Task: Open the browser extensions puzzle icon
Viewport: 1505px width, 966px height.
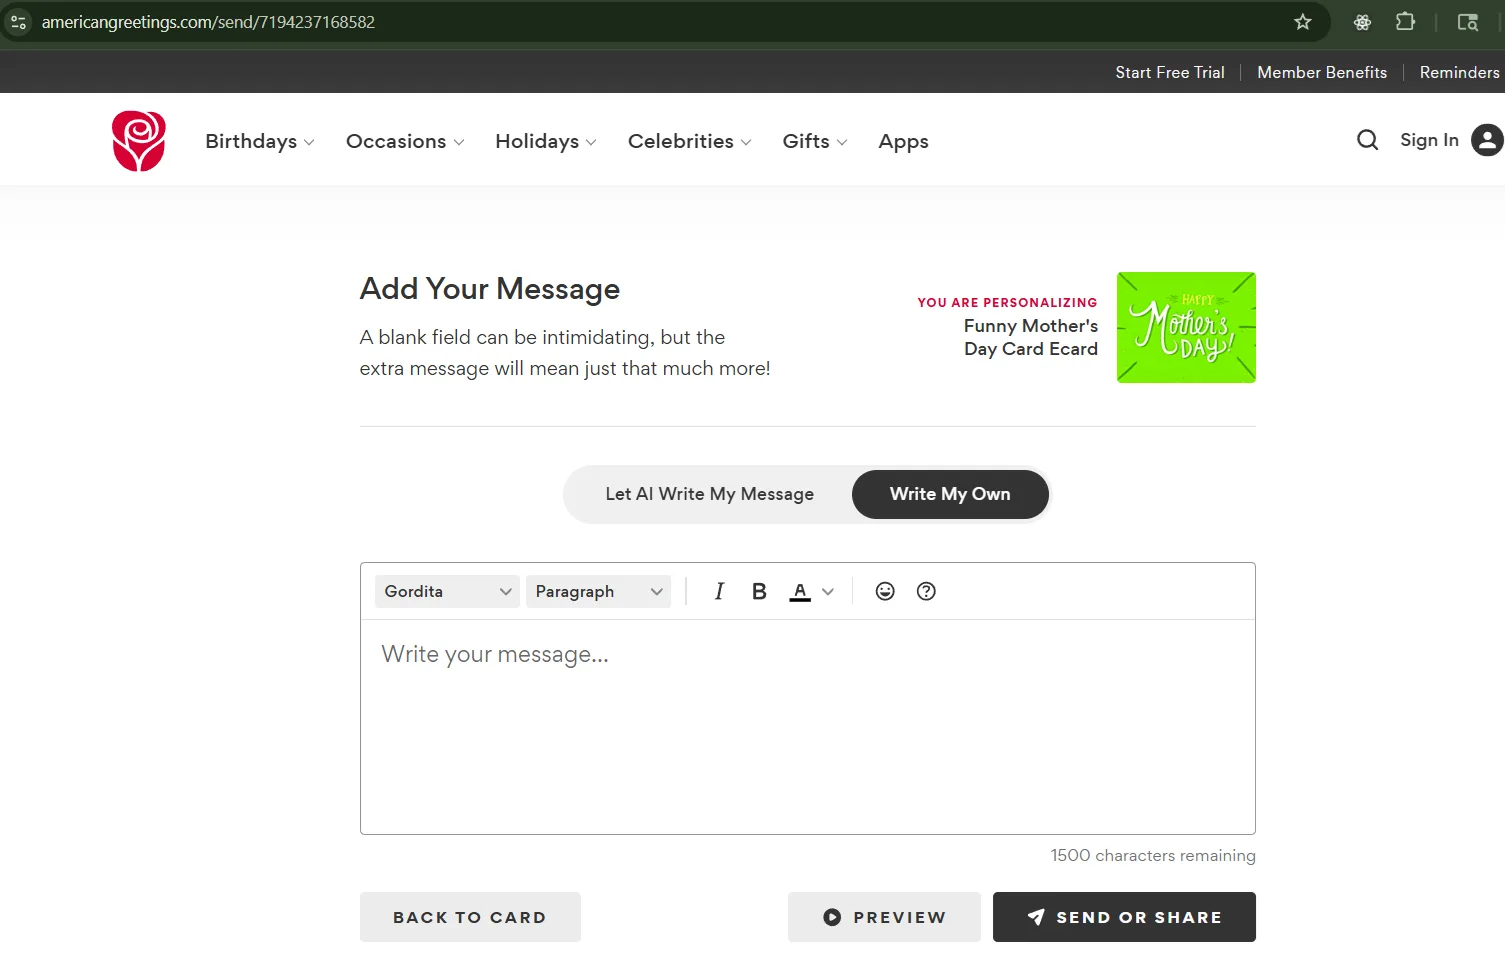Action: (x=1405, y=22)
